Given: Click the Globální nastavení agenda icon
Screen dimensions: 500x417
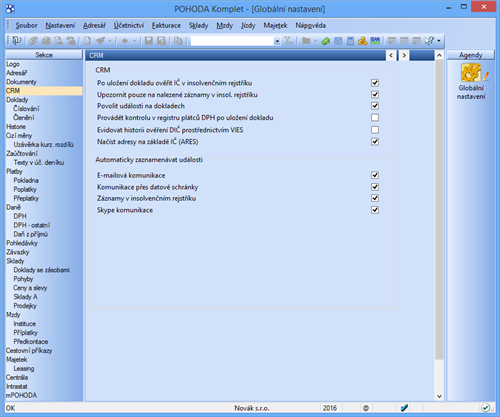Looking at the screenshot, I should click(x=471, y=73).
